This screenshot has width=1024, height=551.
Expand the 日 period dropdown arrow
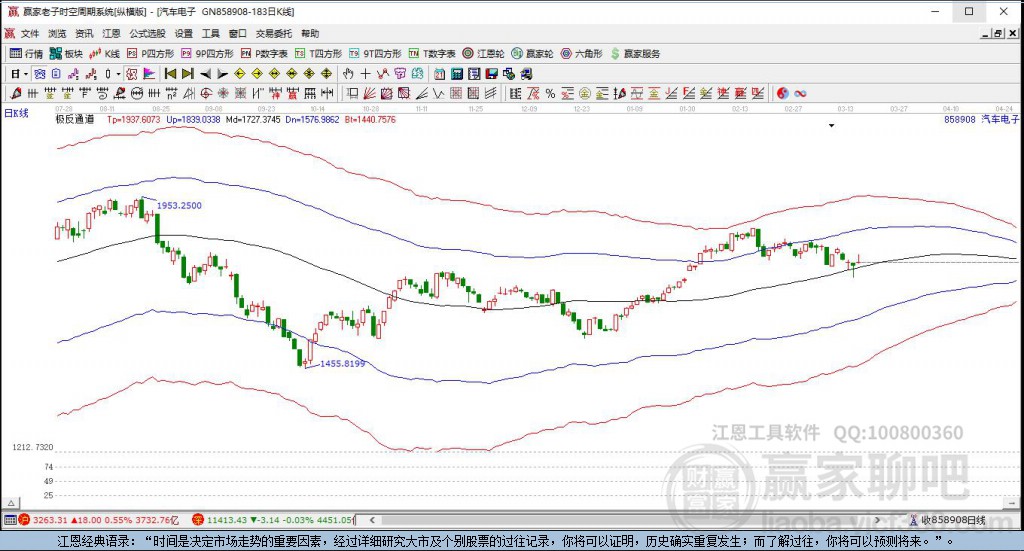tap(25, 74)
